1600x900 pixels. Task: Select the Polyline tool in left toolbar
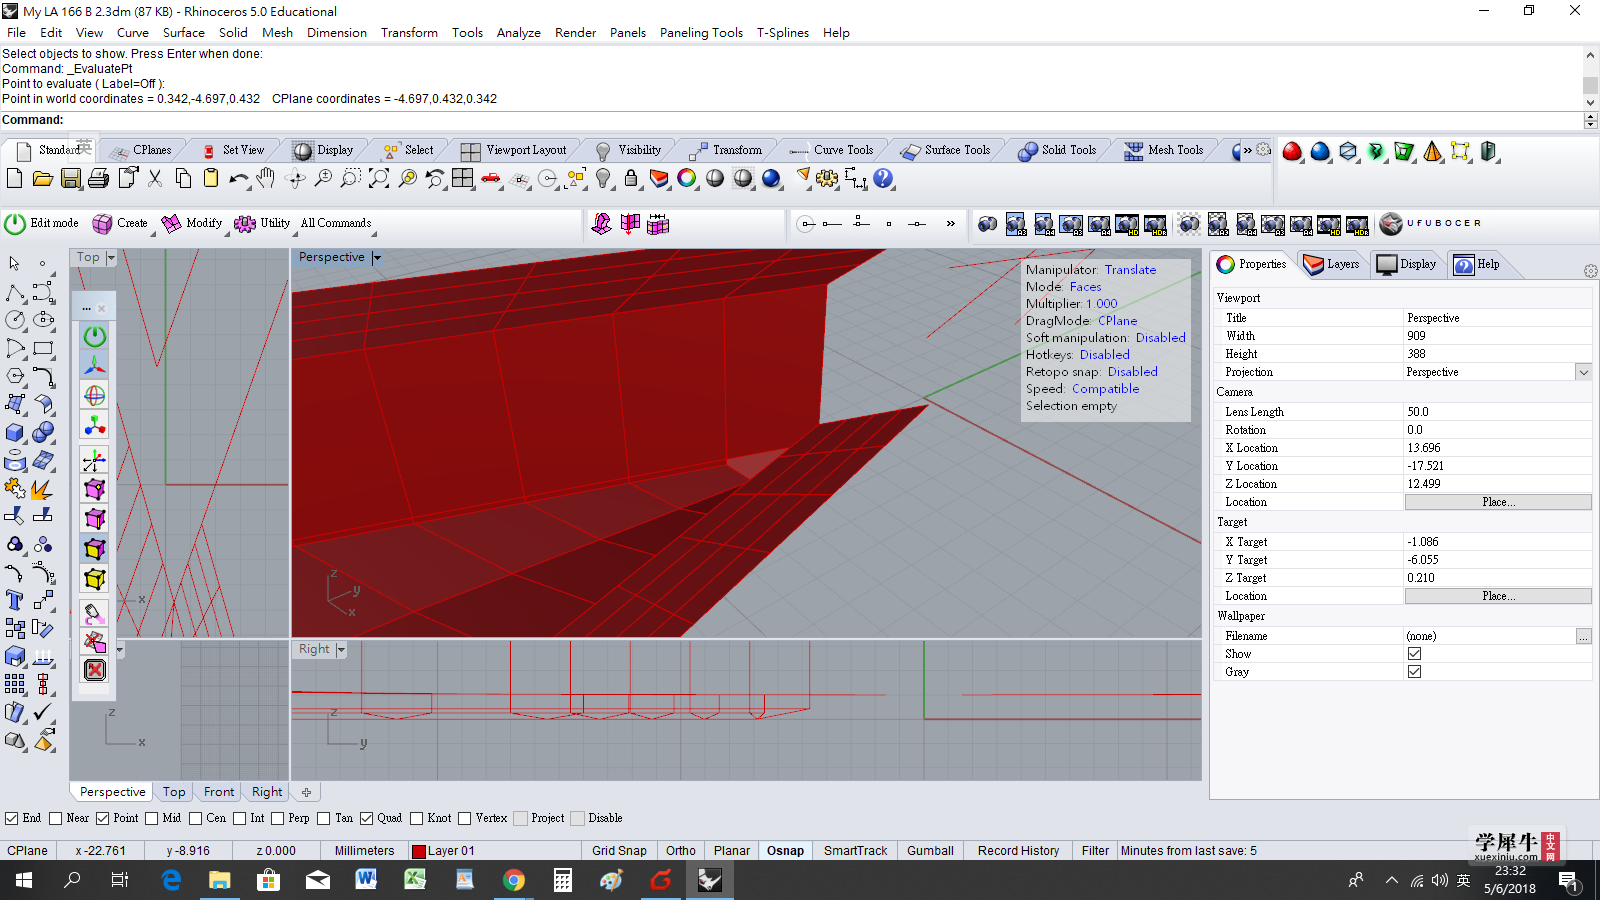[15, 292]
